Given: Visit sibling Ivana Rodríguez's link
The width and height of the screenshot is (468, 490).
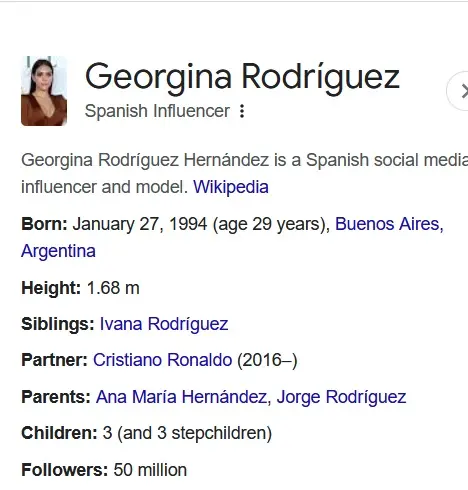Looking at the screenshot, I should pyautogui.click(x=164, y=324).
